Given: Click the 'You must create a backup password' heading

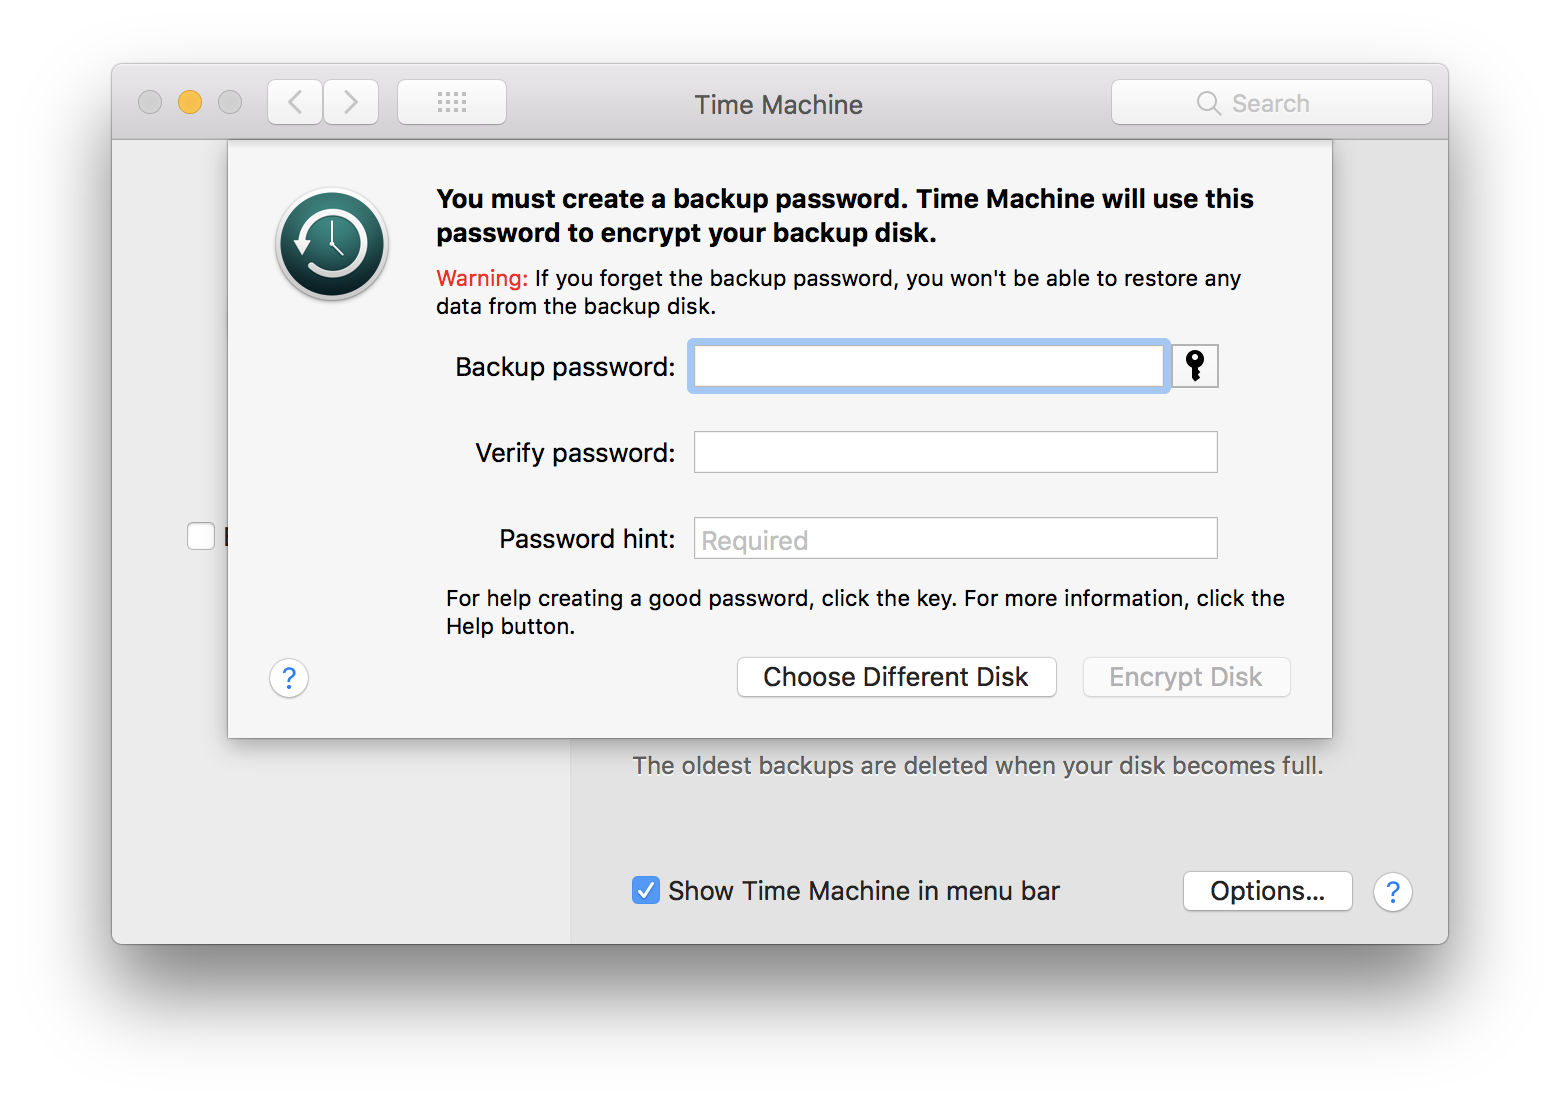Looking at the screenshot, I should pos(845,216).
